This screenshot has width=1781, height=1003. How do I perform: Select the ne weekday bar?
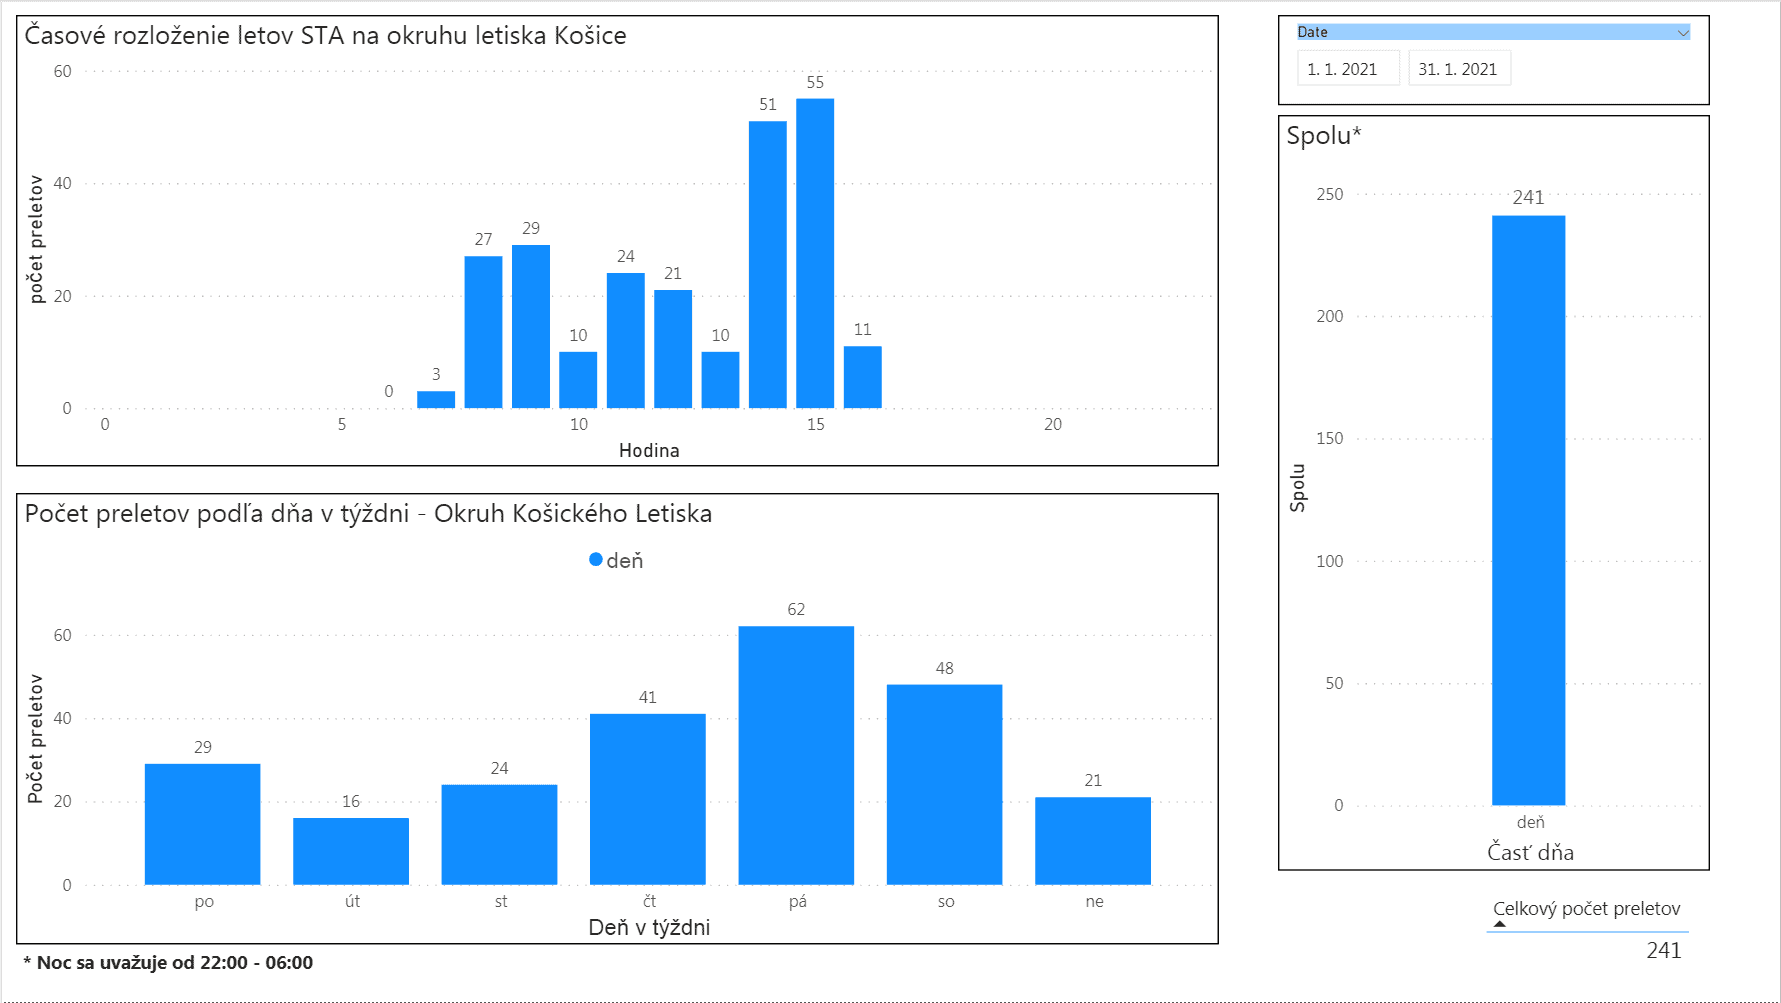1093,841
